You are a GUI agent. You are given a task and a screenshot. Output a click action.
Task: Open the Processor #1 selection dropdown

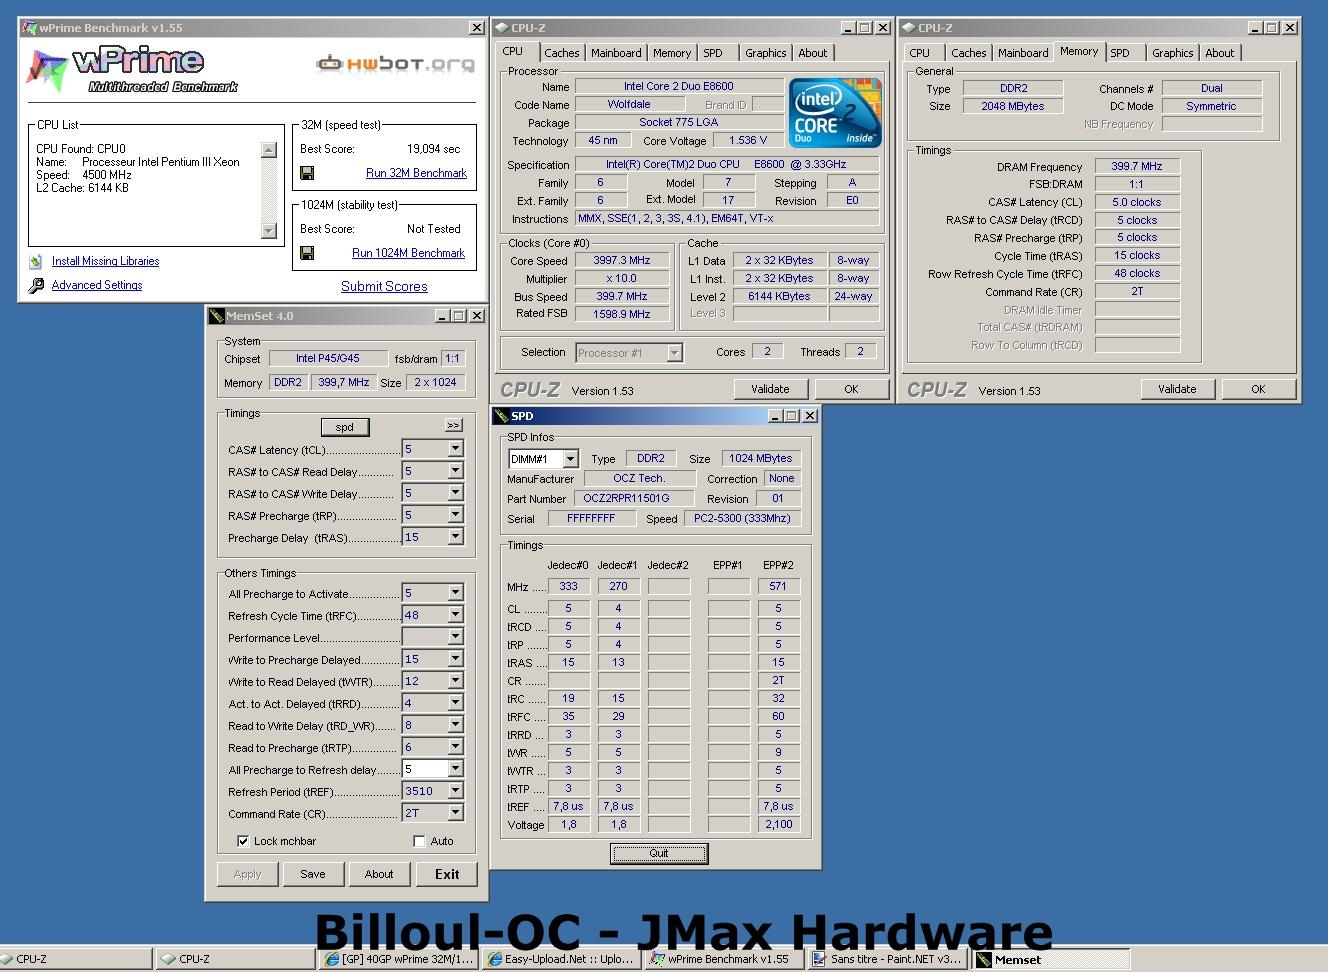click(674, 353)
